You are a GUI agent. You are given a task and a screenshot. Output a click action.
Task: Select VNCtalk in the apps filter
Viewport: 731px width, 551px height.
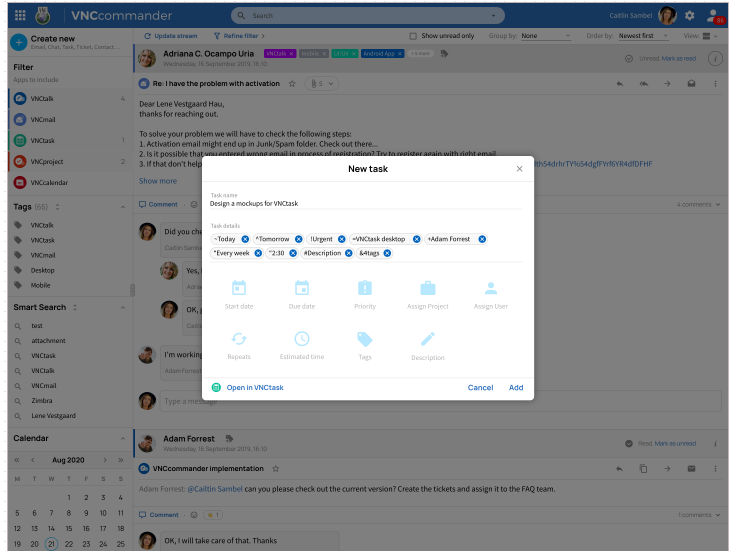tap(43, 99)
